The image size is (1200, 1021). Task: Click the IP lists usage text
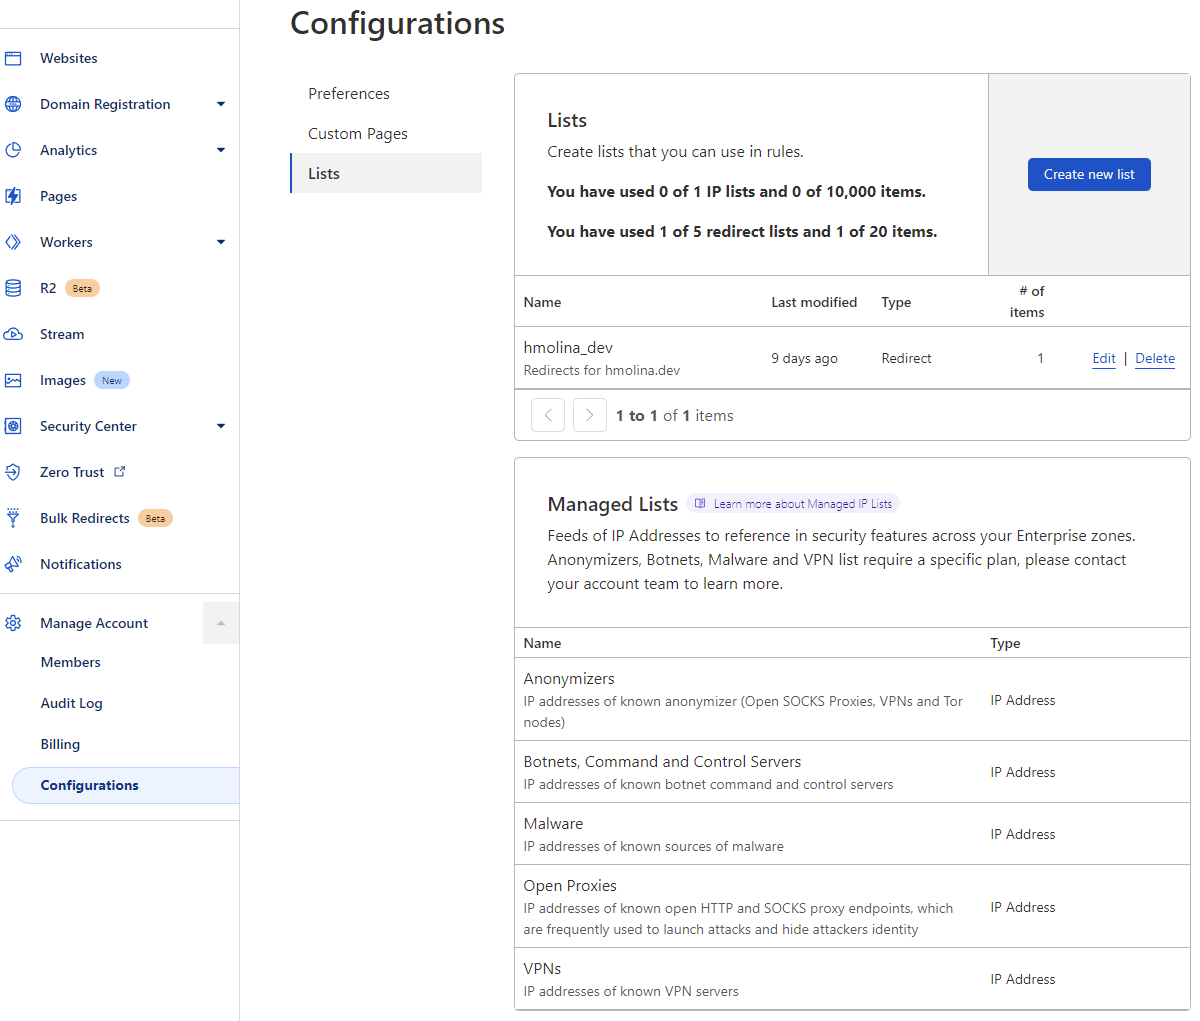[736, 191]
